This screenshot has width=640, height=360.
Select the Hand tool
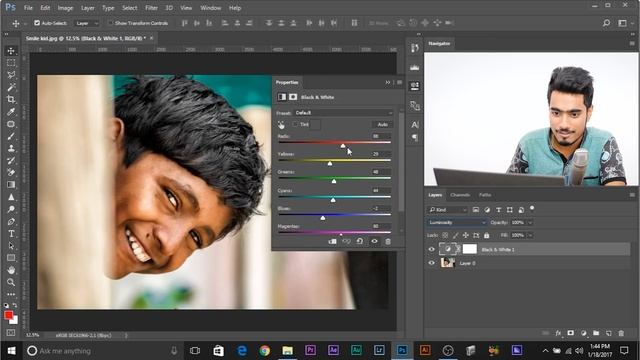pyautogui.click(x=11, y=270)
